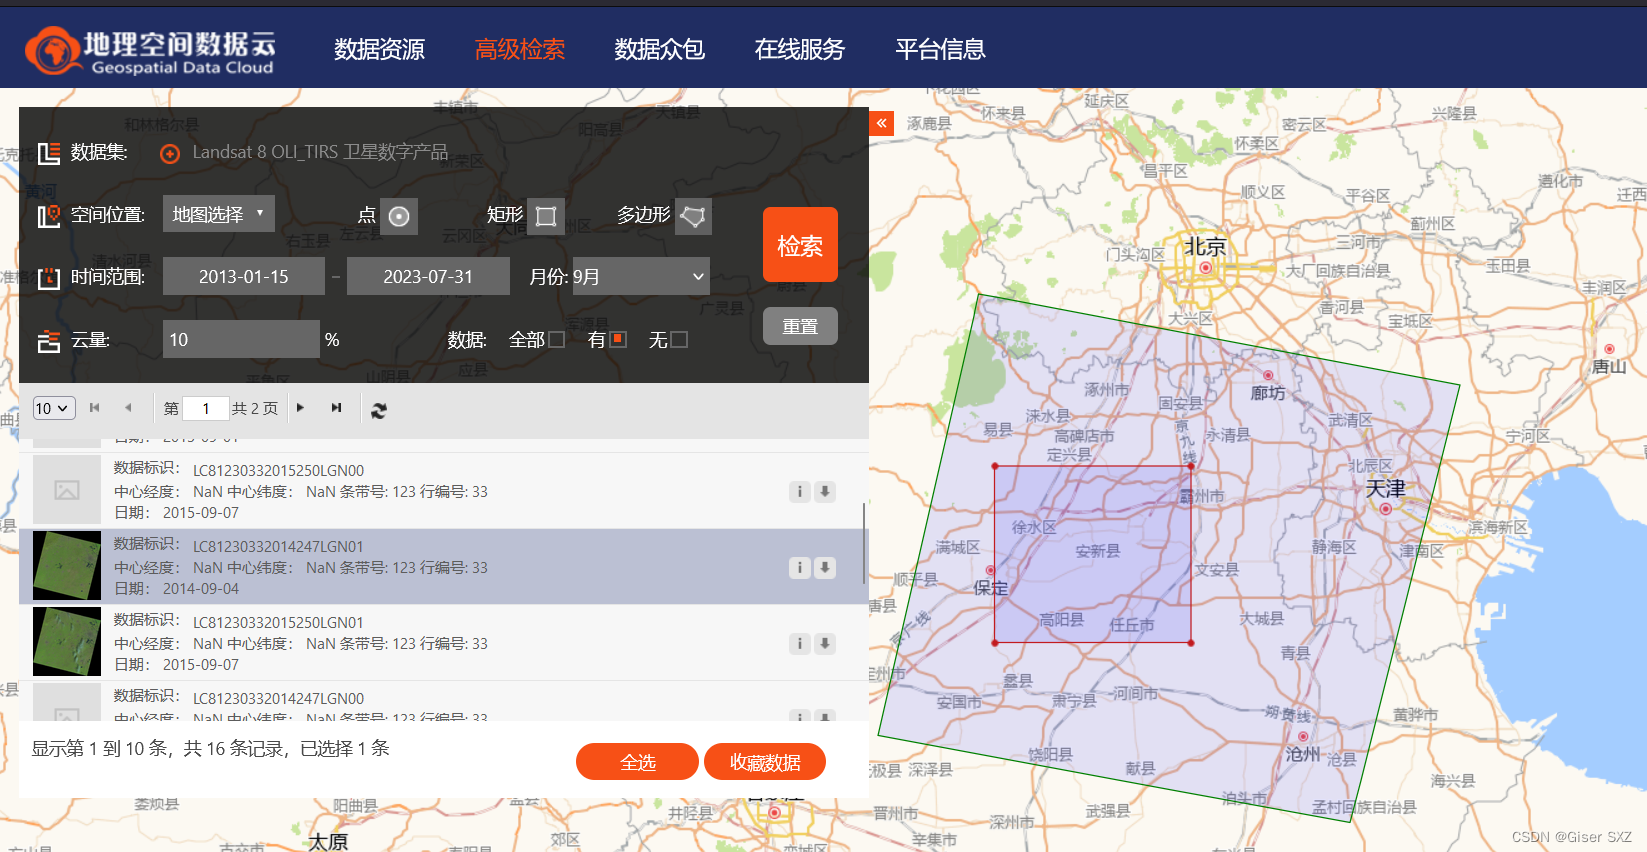
Task: Refresh the results list icon
Action: click(x=379, y=410)
